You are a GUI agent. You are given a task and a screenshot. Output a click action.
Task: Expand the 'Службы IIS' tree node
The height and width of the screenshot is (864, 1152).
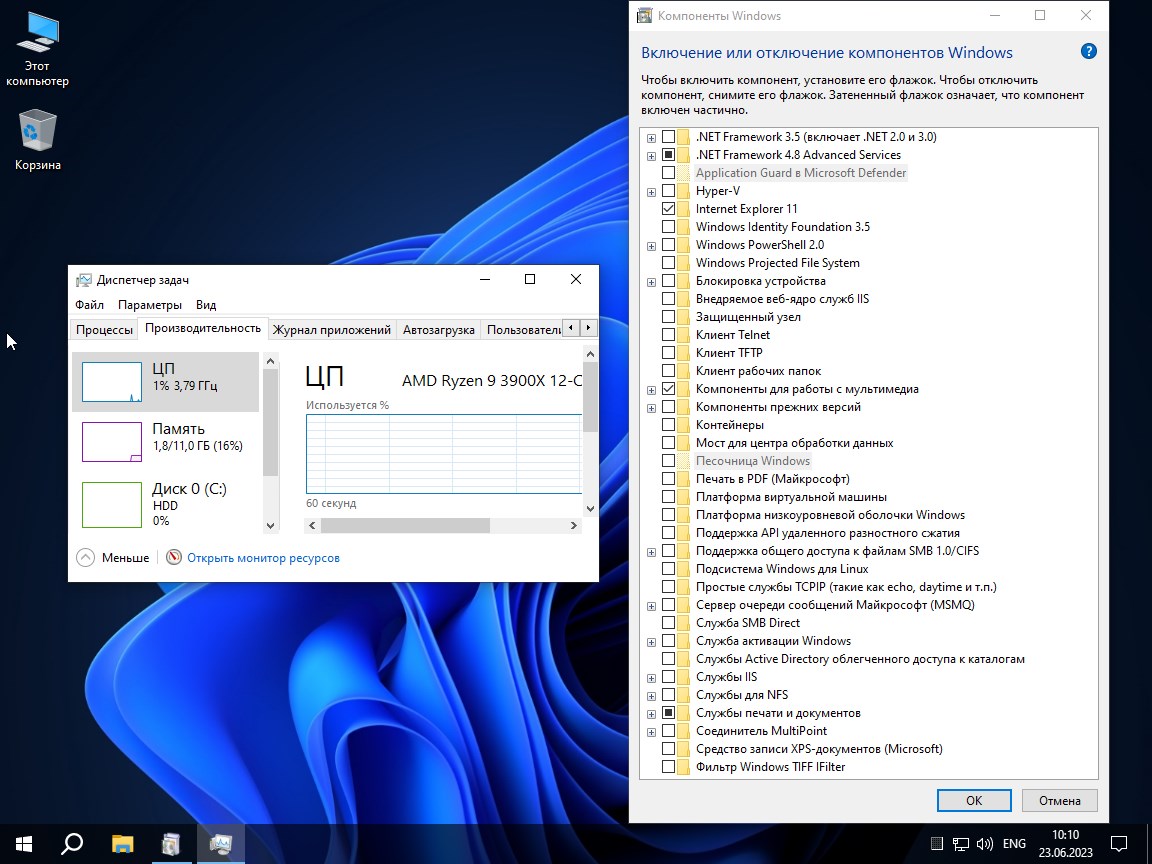click(x=652, y=677)
